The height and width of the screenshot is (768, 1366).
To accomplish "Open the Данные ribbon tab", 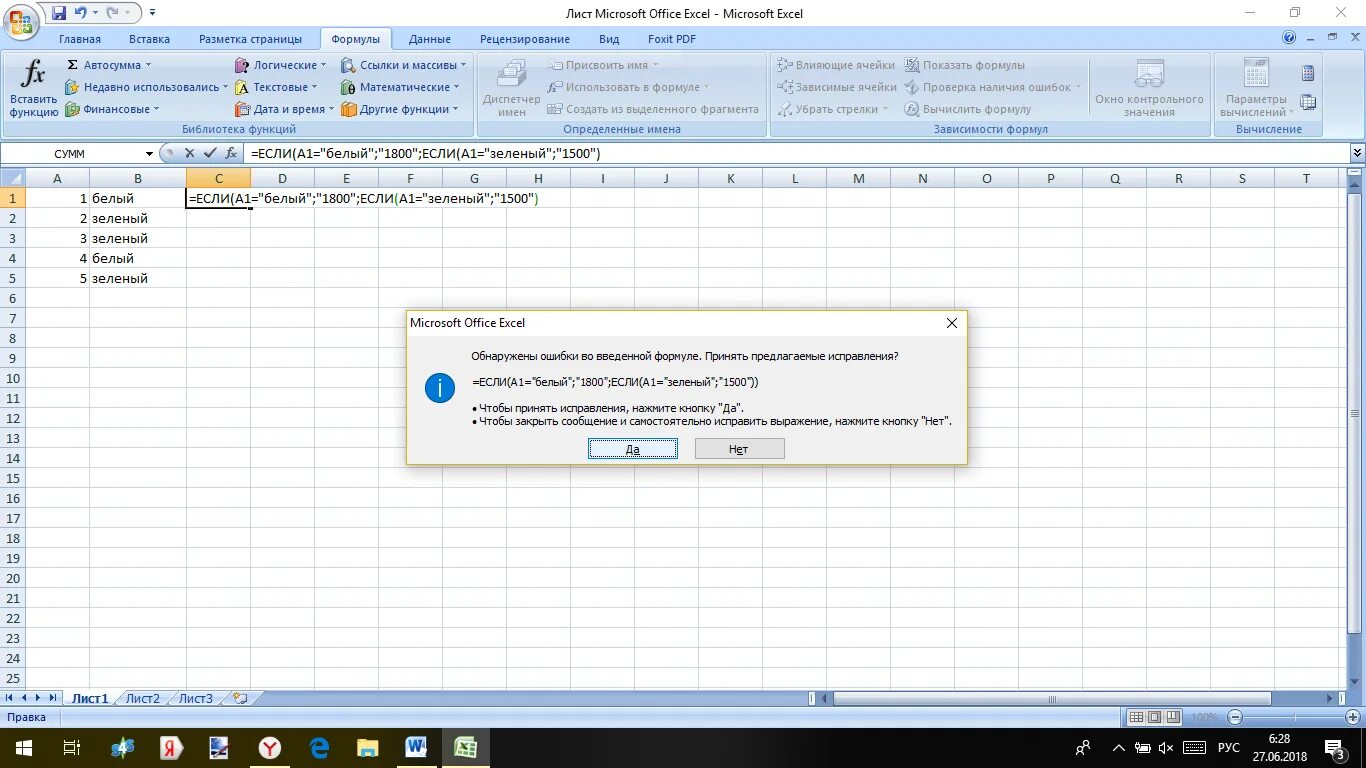I will tap(430, 39).
